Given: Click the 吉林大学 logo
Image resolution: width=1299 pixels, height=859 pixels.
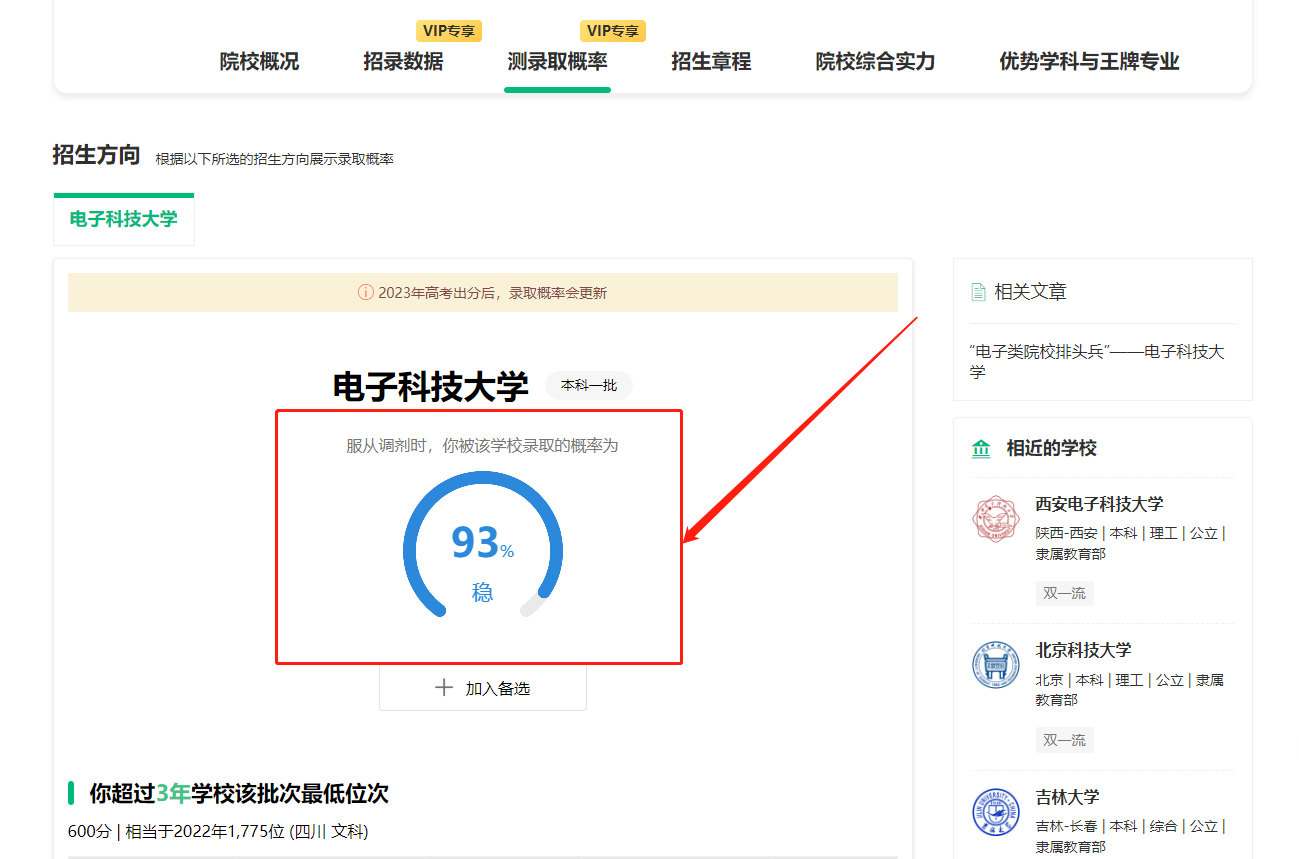Looking at the screenshot, I should click(995, 812).
